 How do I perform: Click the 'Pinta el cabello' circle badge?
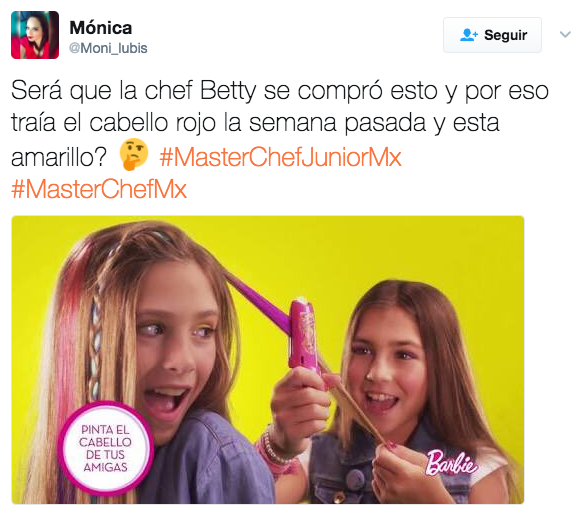click(105, 448)
